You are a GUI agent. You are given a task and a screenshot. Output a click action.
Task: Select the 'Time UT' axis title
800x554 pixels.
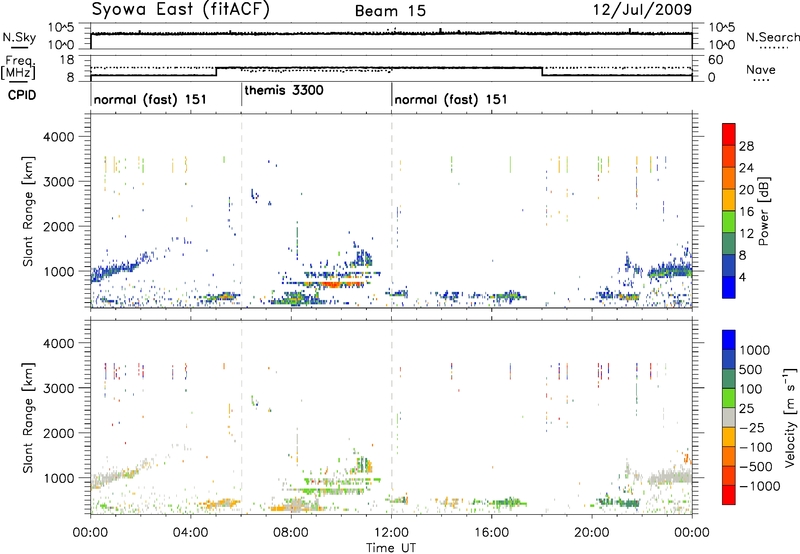(391, 548)
